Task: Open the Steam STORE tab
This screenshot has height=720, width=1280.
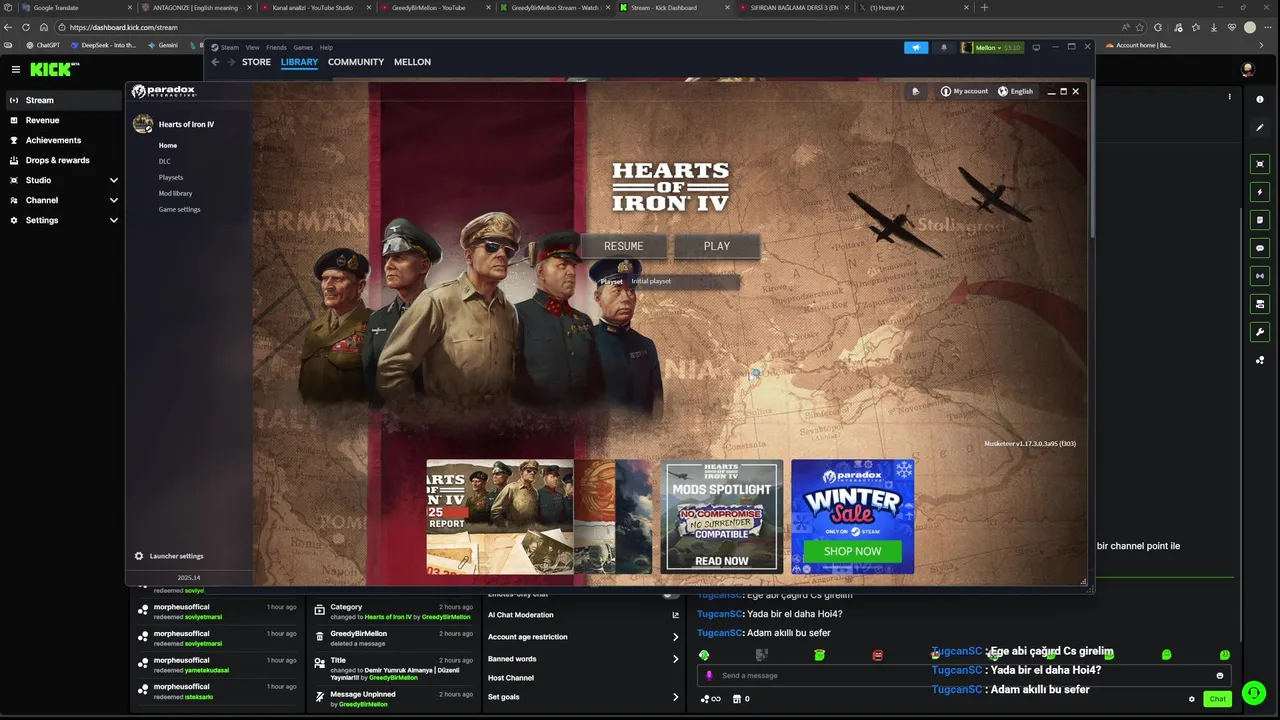Action: [256, 62]
